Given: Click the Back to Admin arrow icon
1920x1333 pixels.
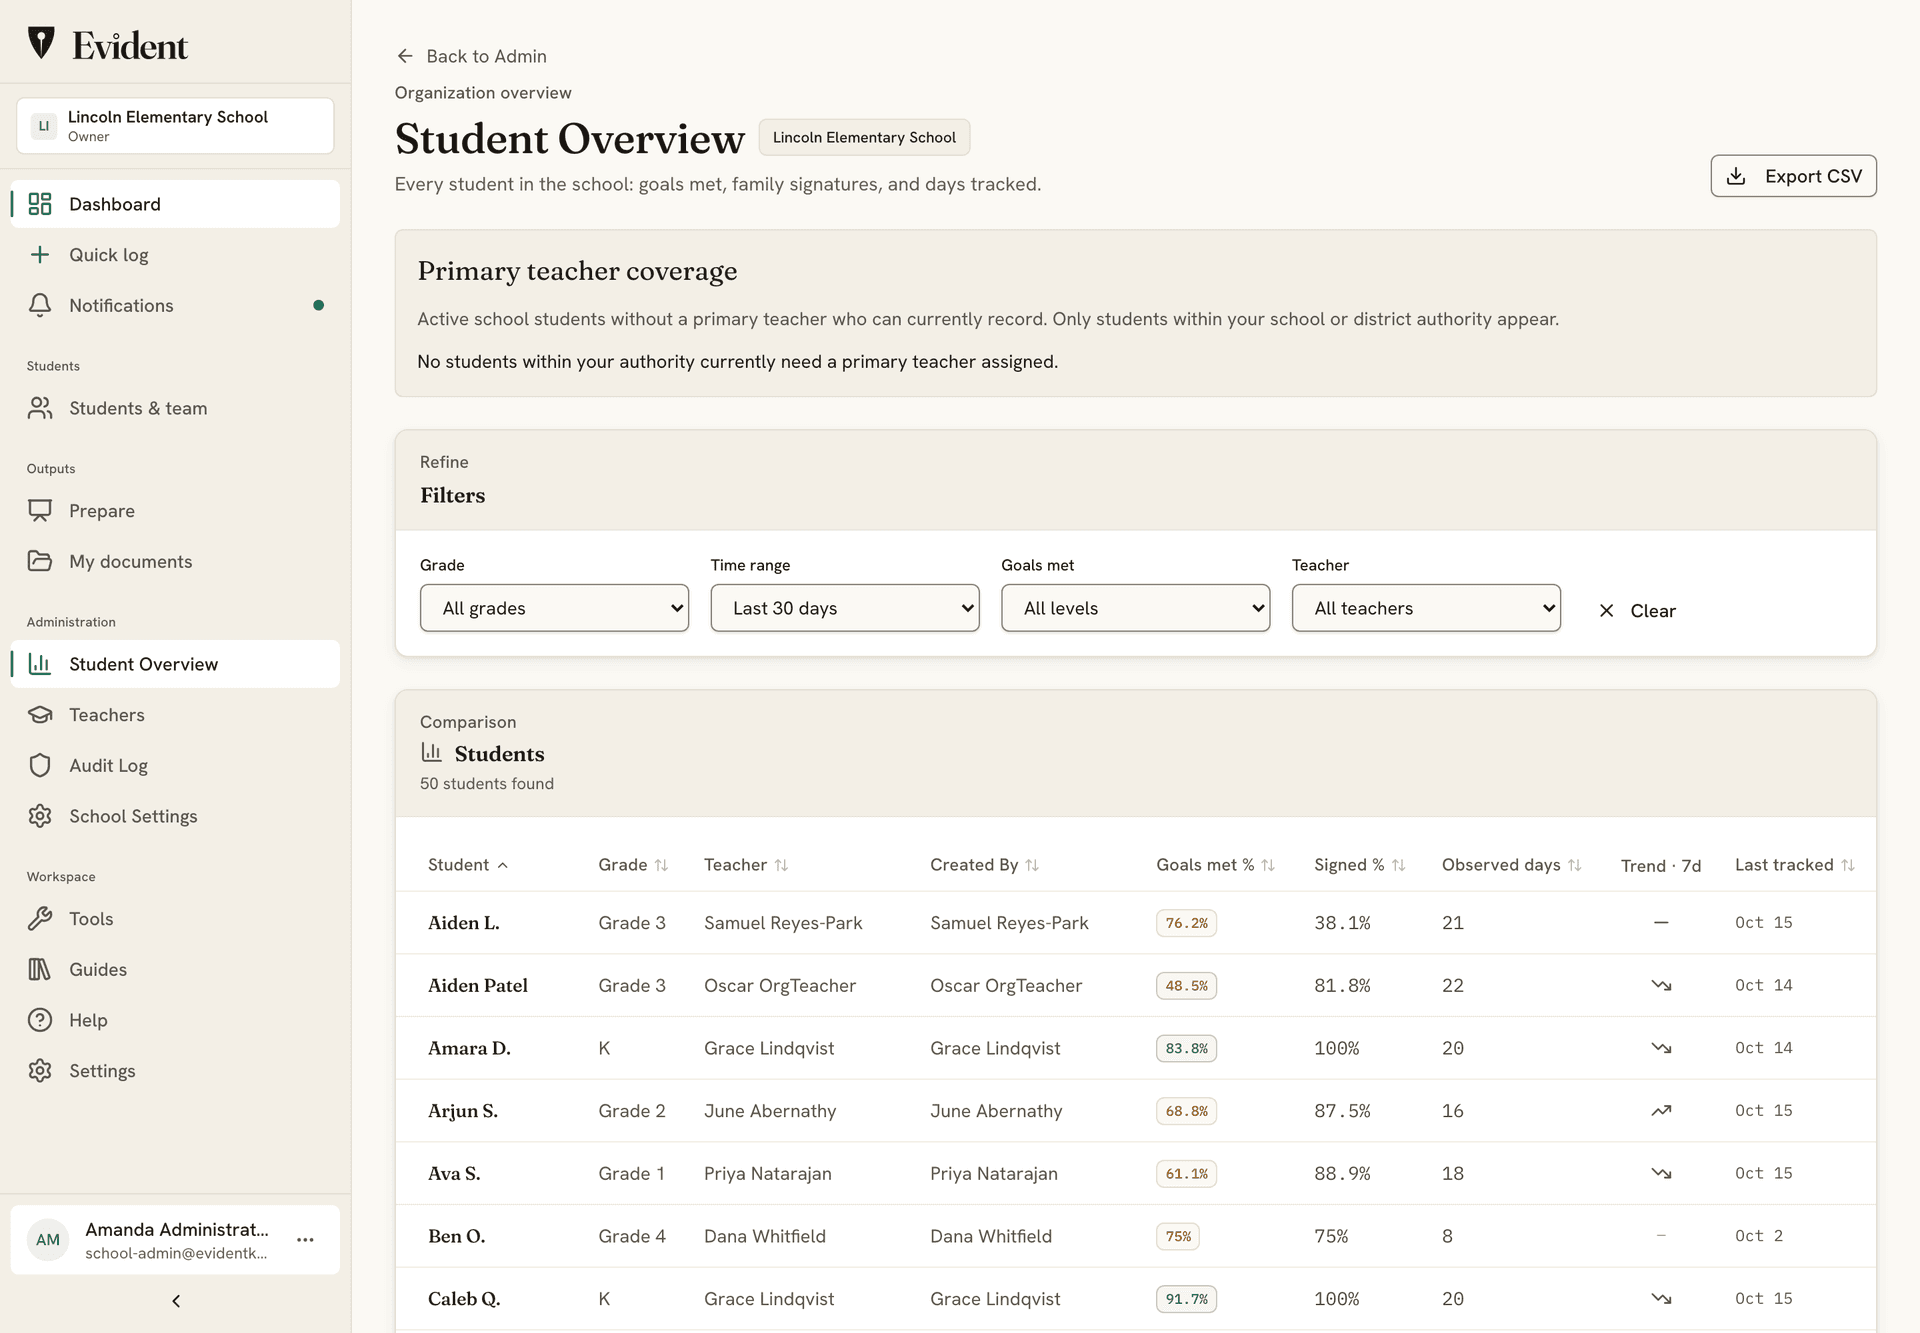Looking at the screenshot, I should click(405, 56).
